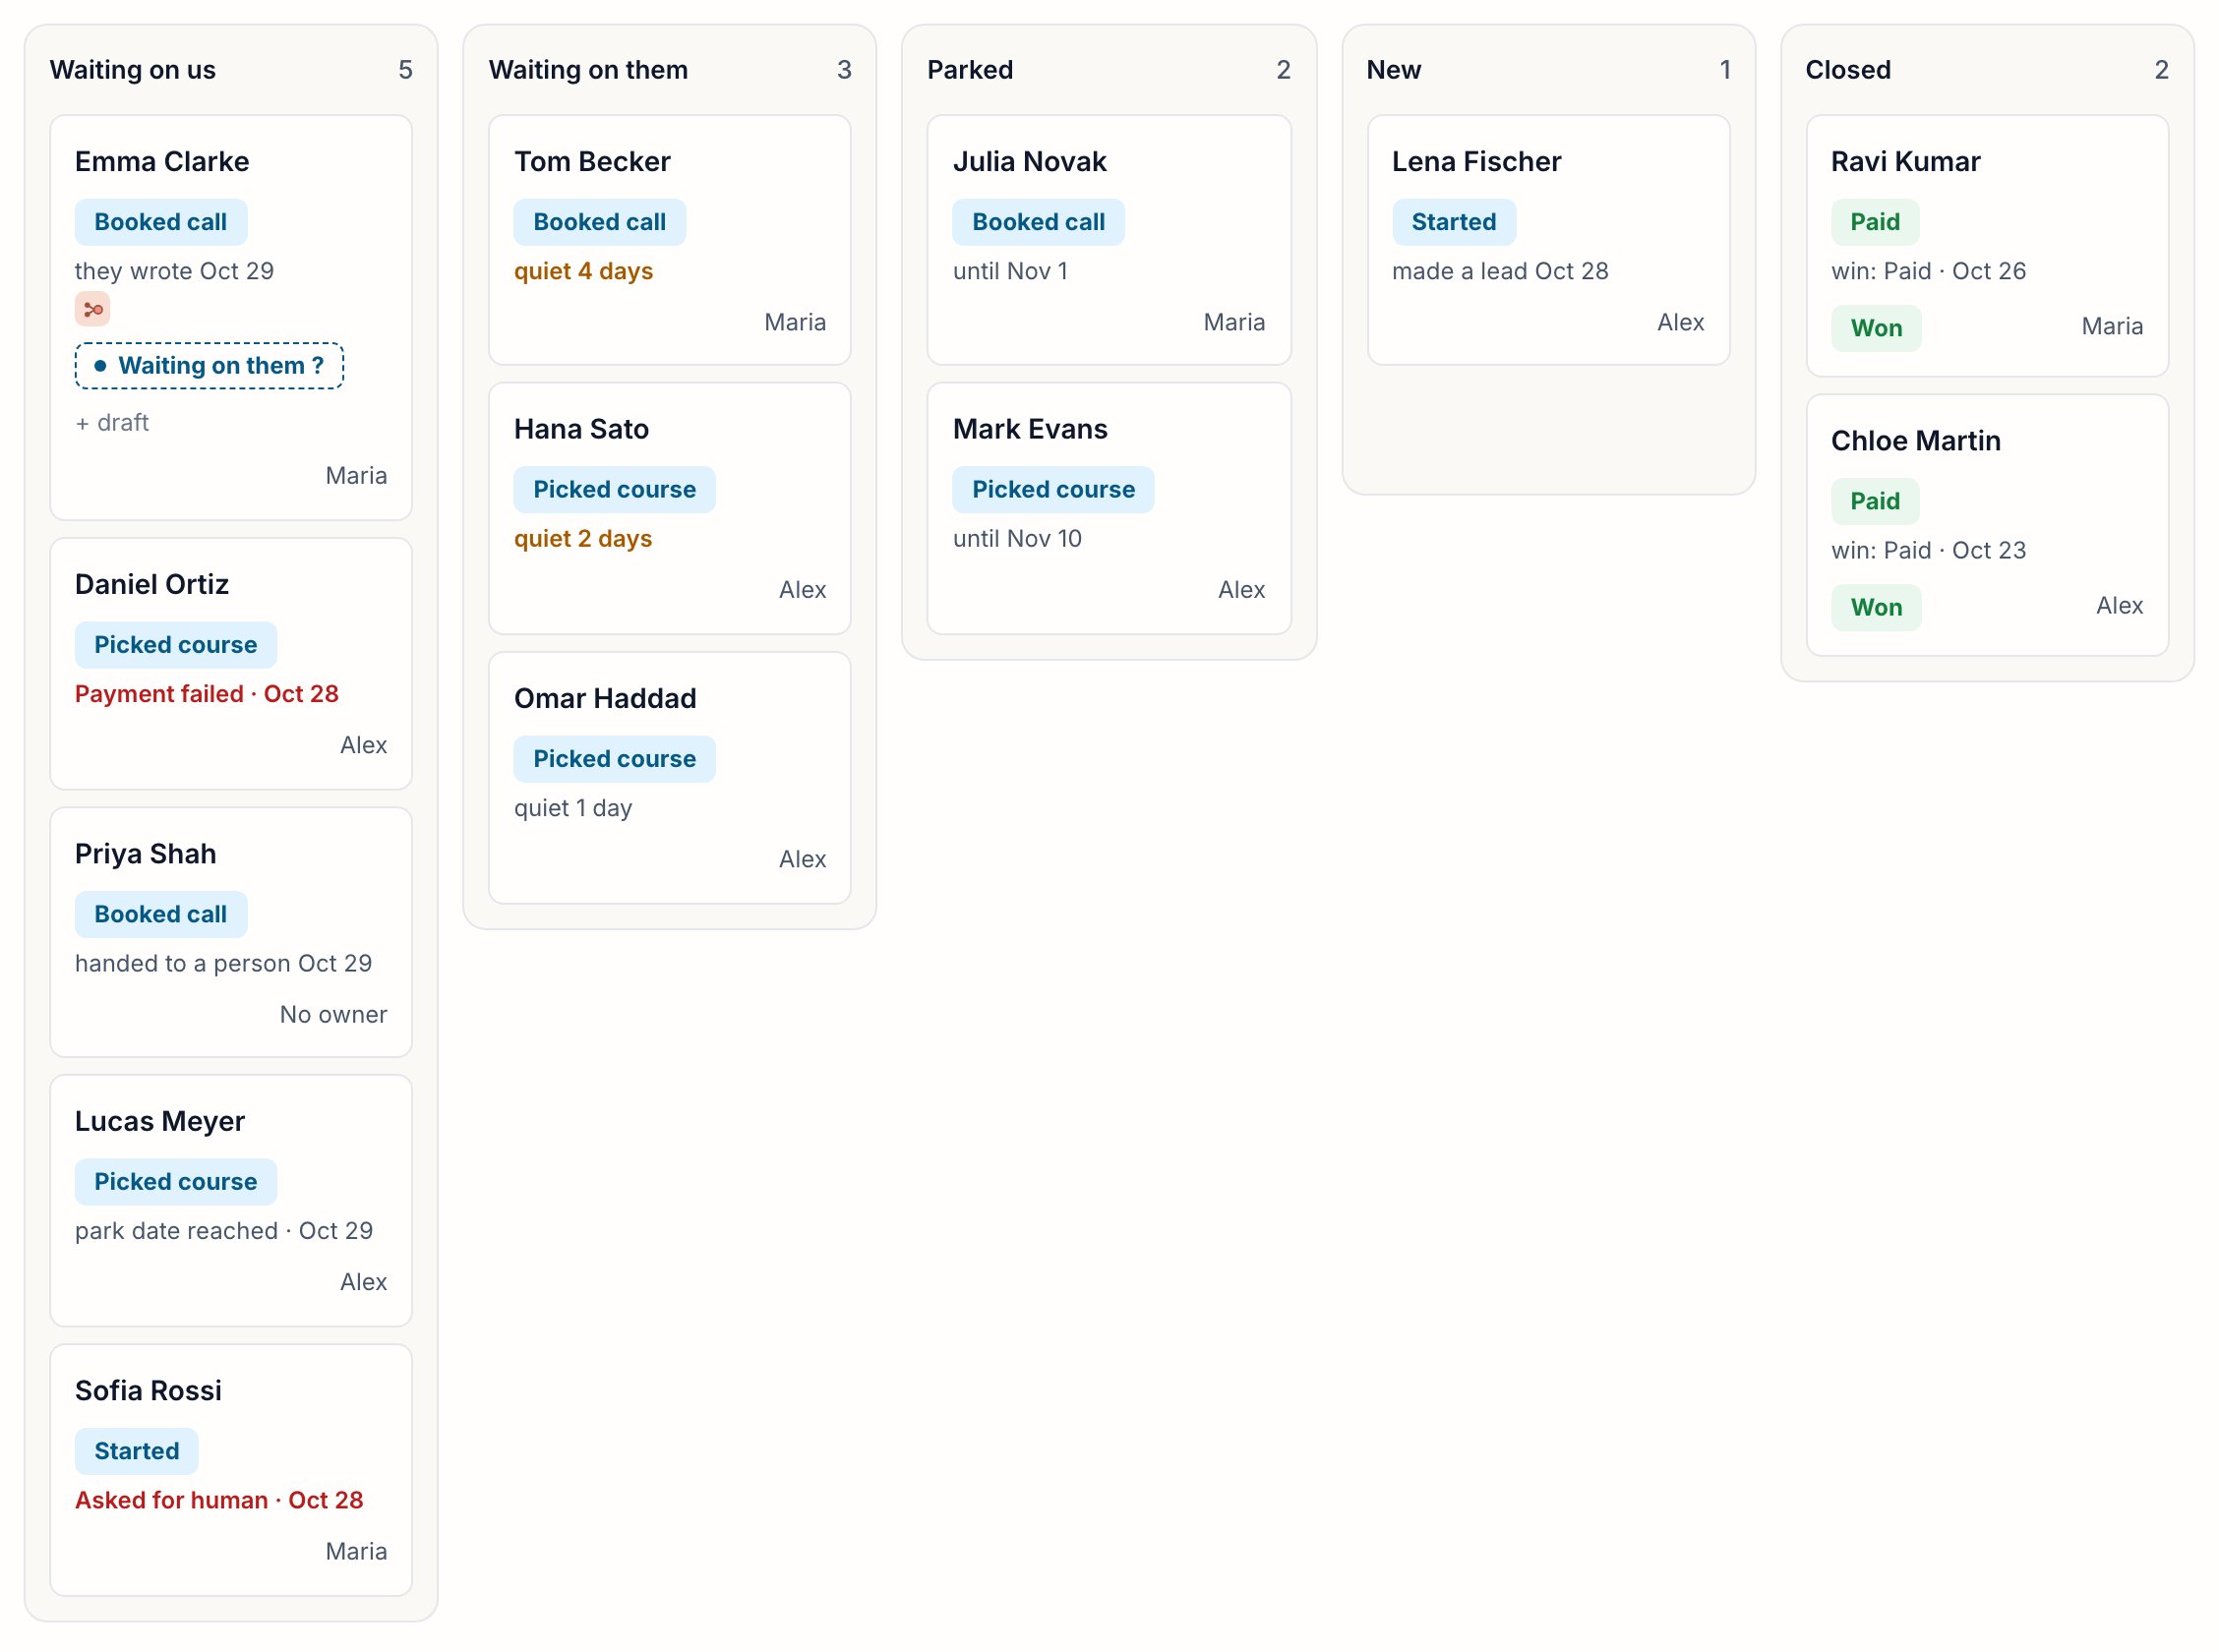The width and height of the screenshot is (2219, 1652).
Task: Open the Lena Fischer card
Action: click(x=1549, y=240)
